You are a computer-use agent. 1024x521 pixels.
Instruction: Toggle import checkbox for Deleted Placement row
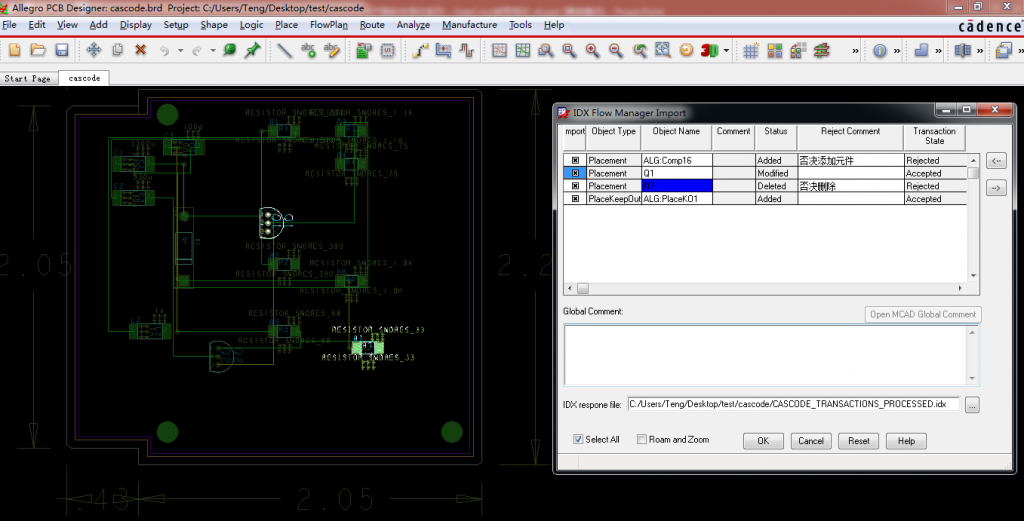(575, 186)
